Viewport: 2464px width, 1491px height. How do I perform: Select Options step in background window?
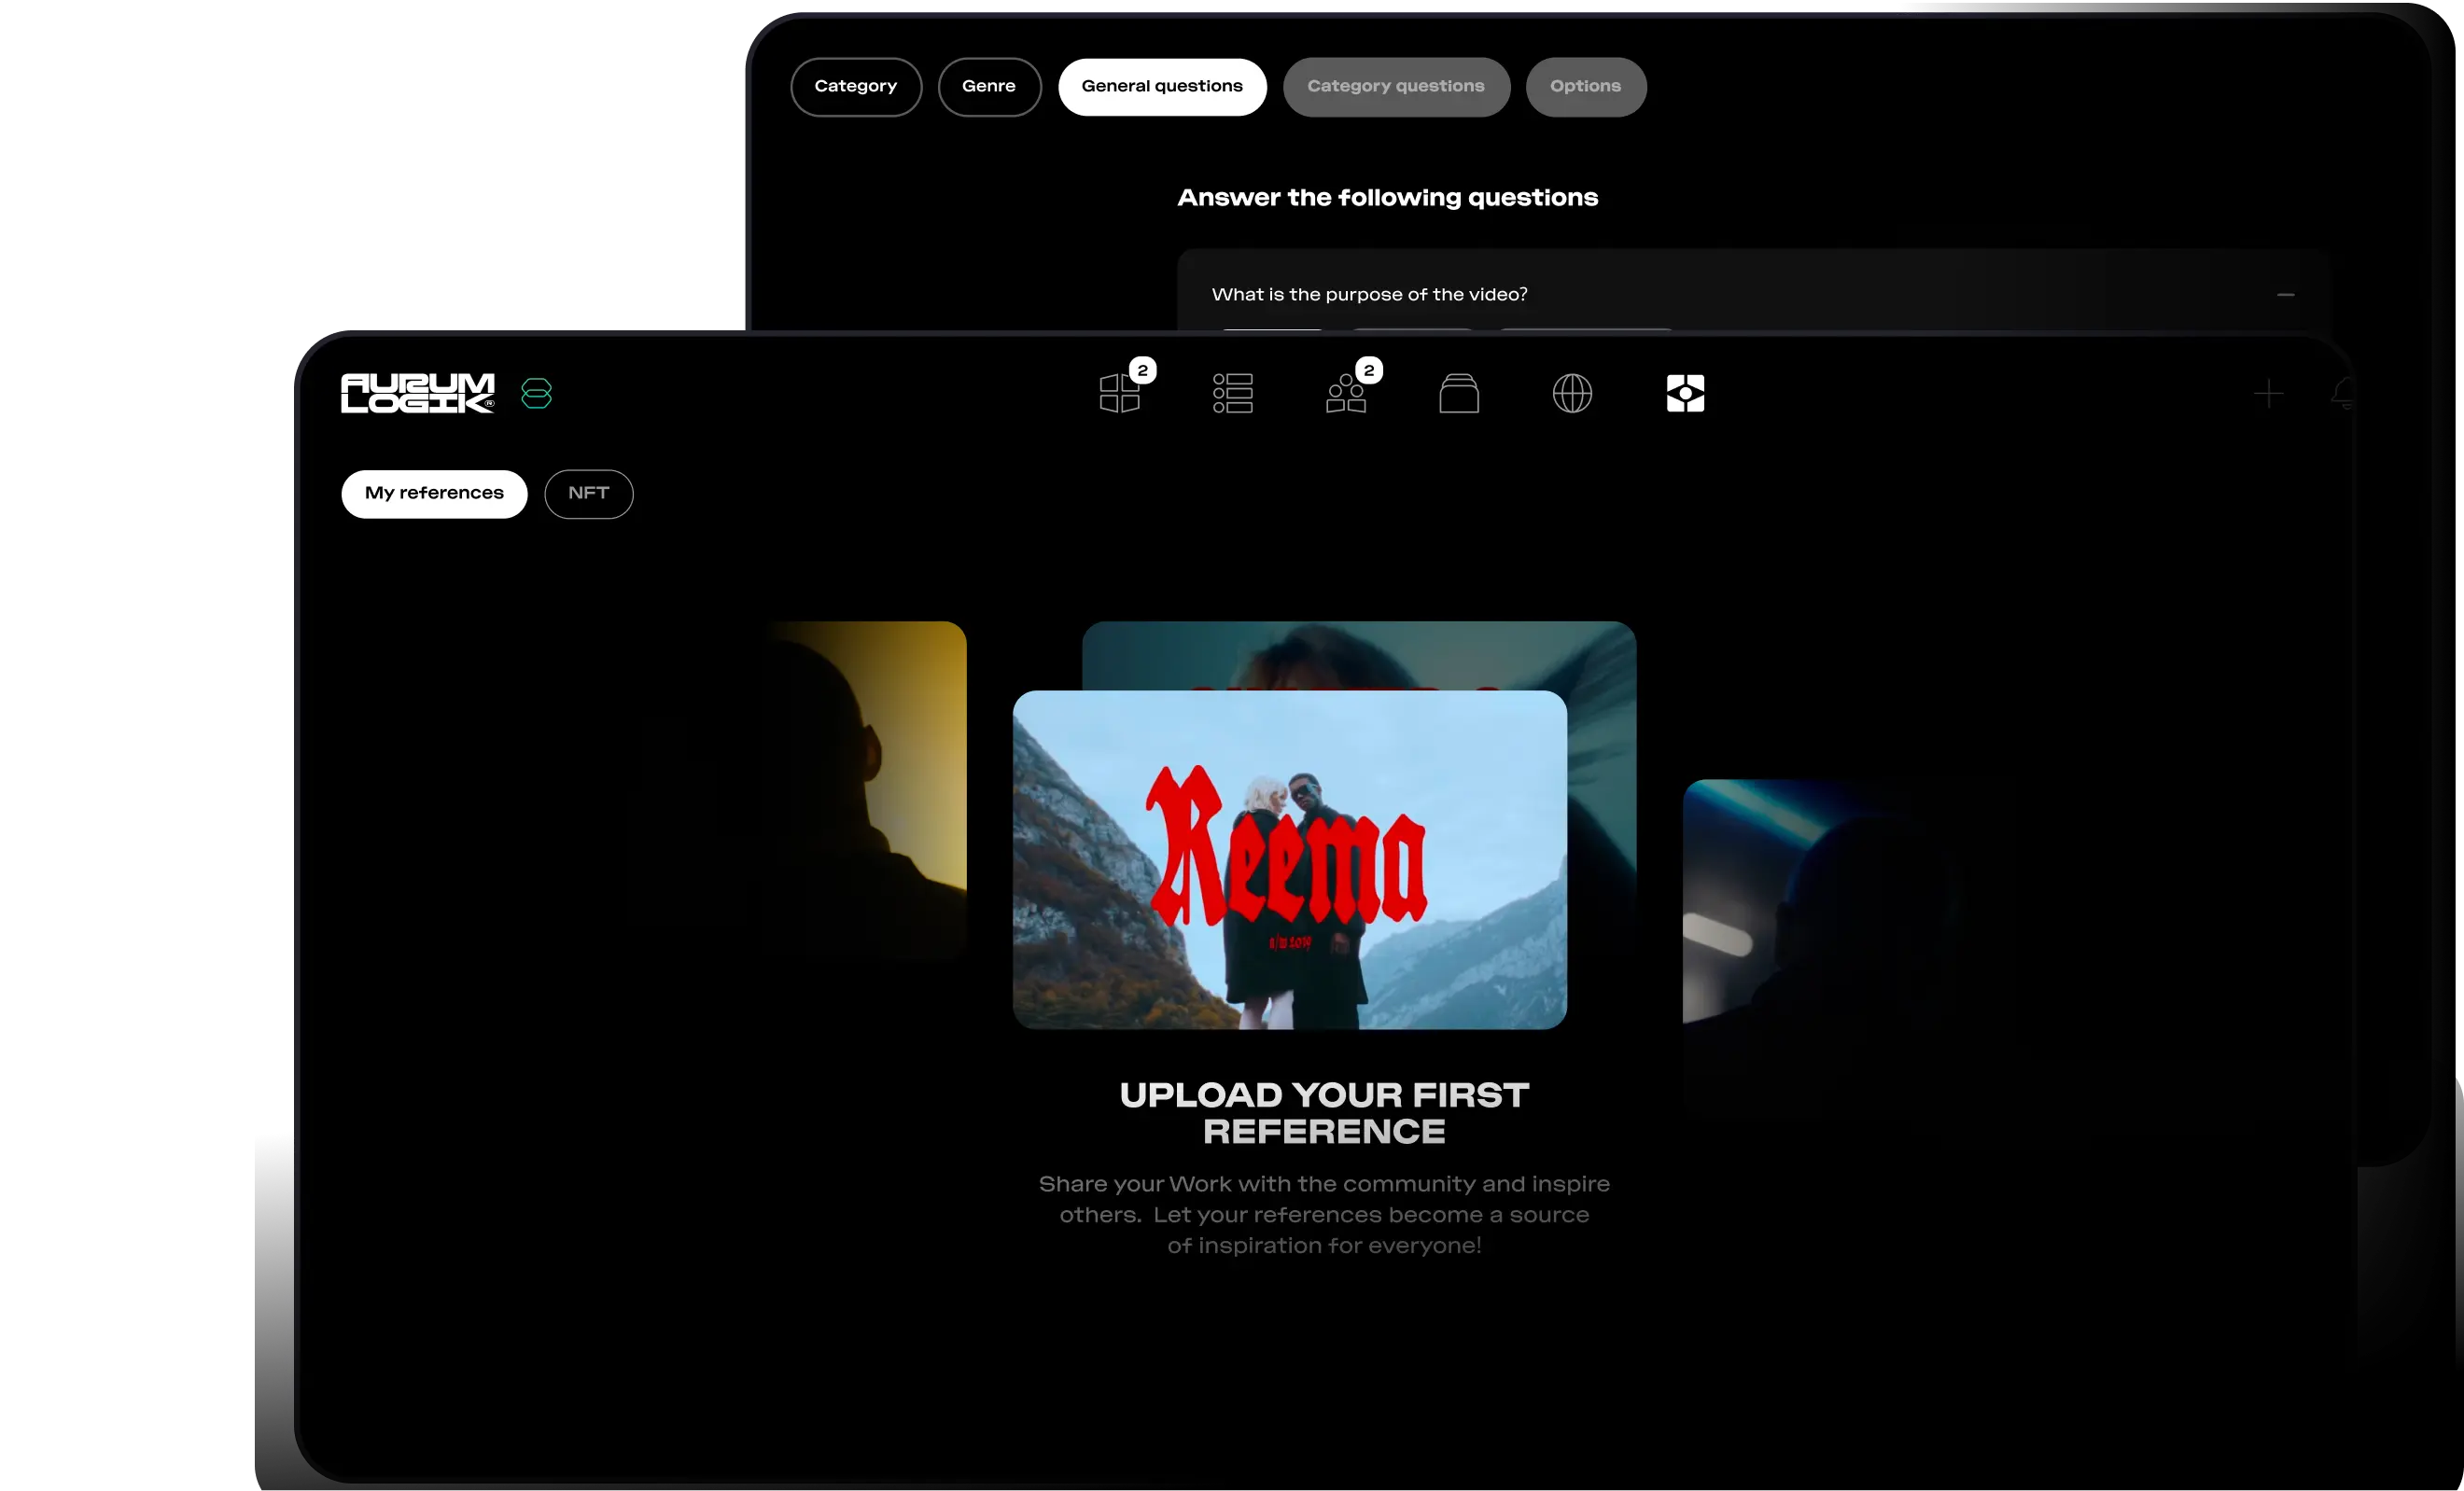(1586, 87)
